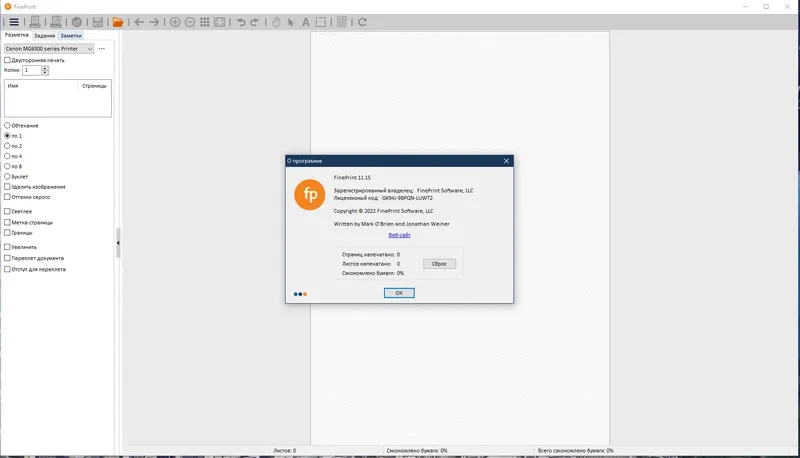This screenshot has width=800, height=458.
Task: Click the fit-to-window icon
Action: pyautogui.click(x=219, y=22)
